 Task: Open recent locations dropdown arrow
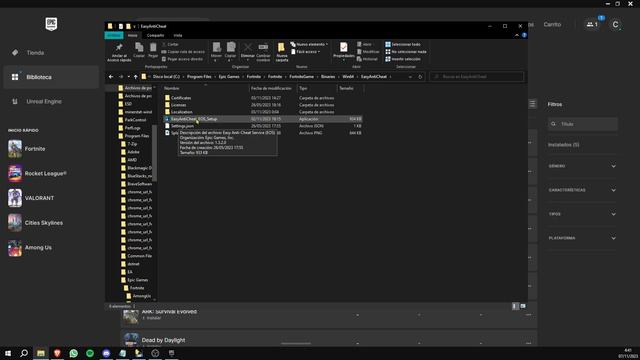click(x=128, y=77)
